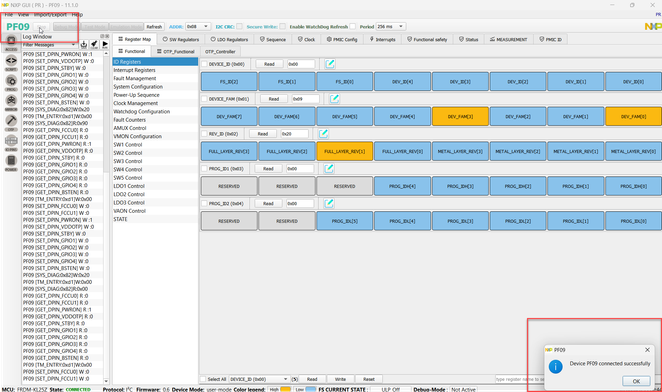Close the Log Window panel
The image size is (662, 392).
point(107,36)
